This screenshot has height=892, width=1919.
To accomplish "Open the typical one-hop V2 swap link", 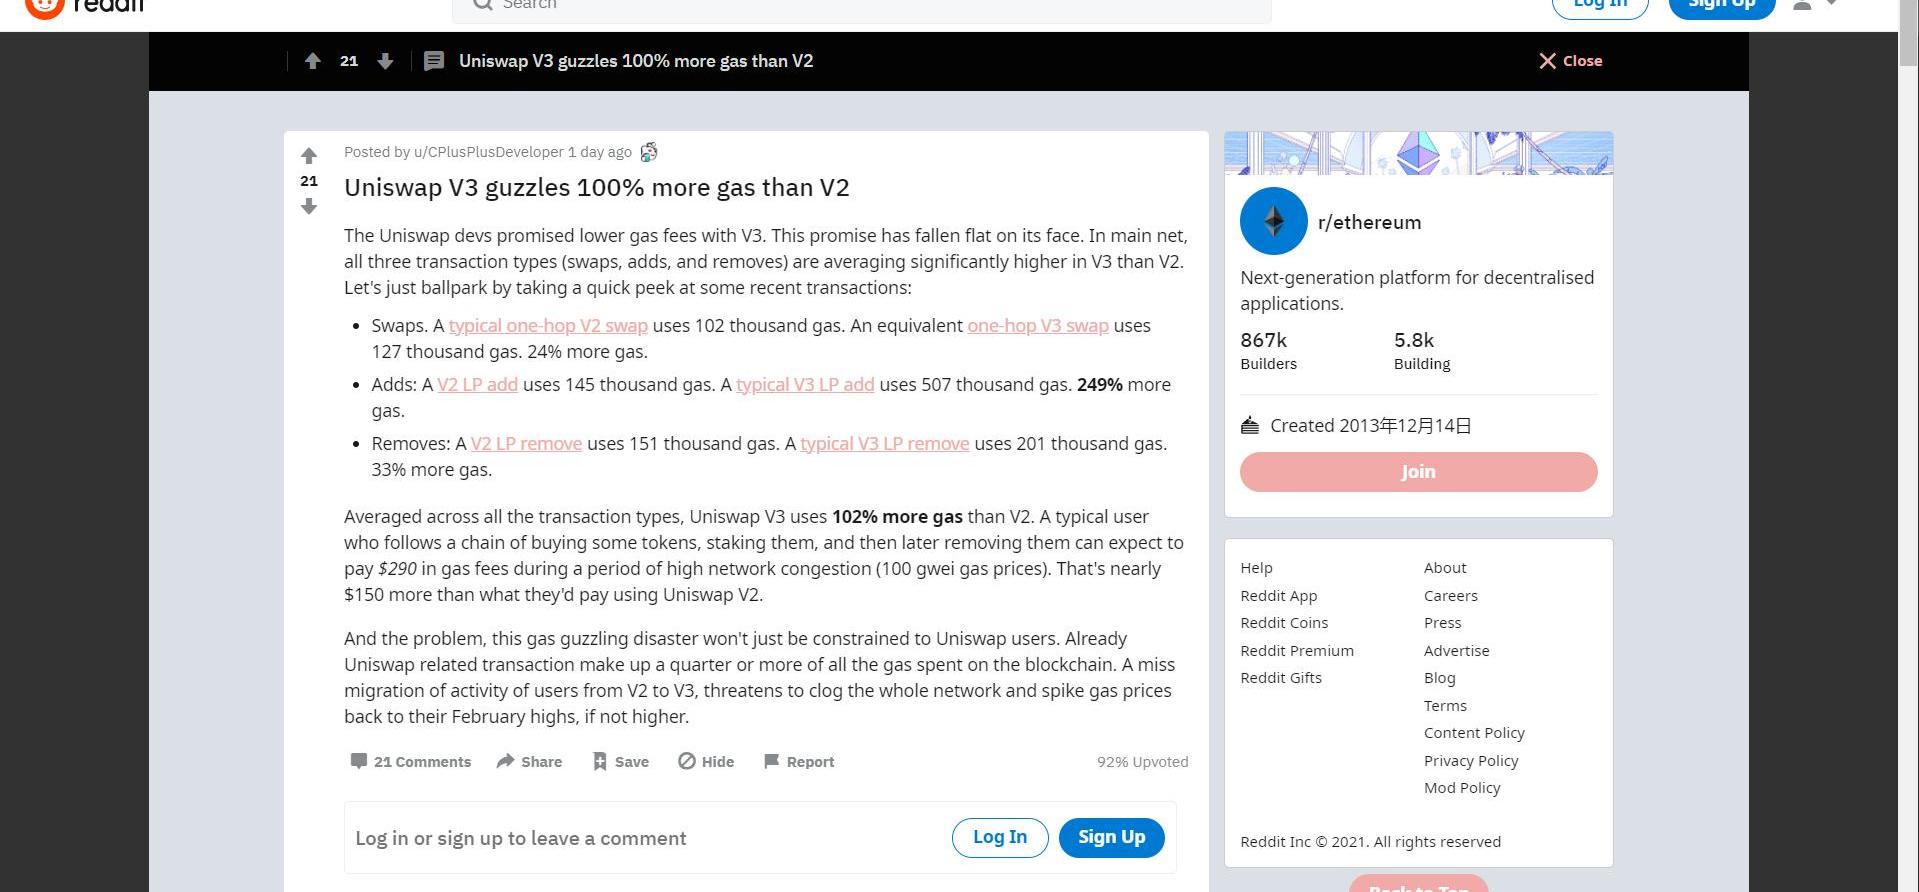I will pos(548,326).
